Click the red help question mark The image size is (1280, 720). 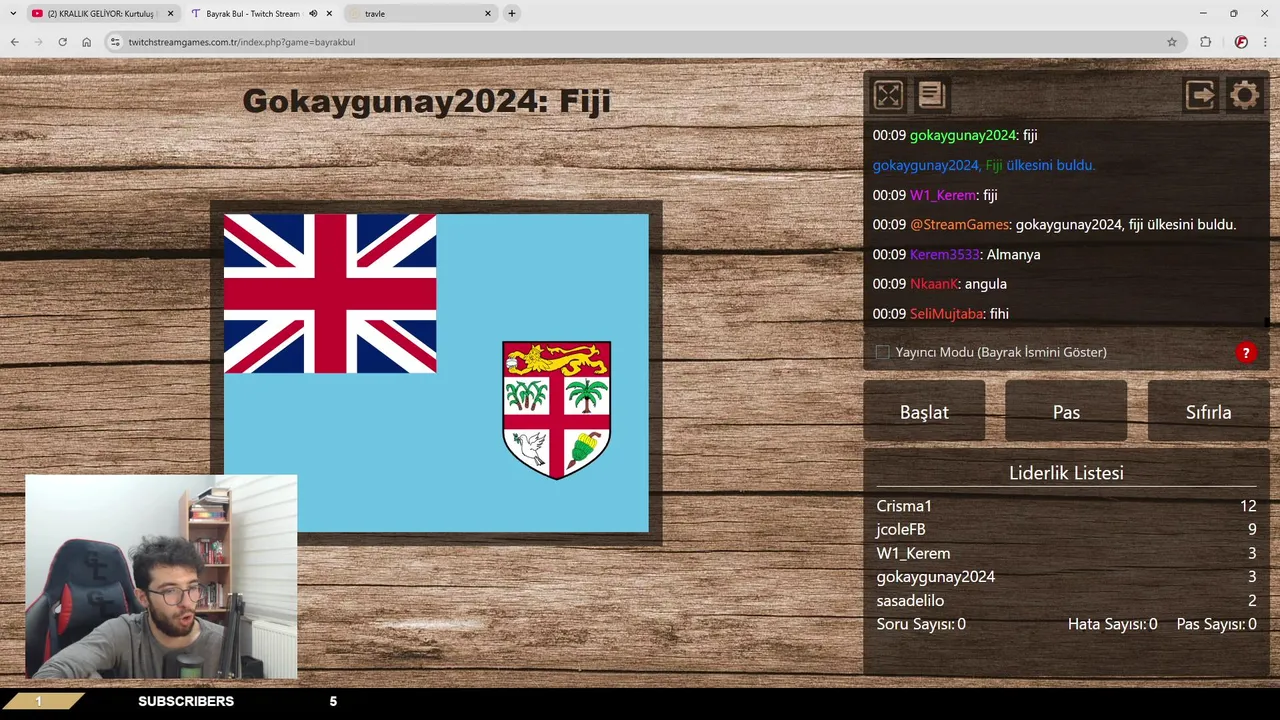1245,352
